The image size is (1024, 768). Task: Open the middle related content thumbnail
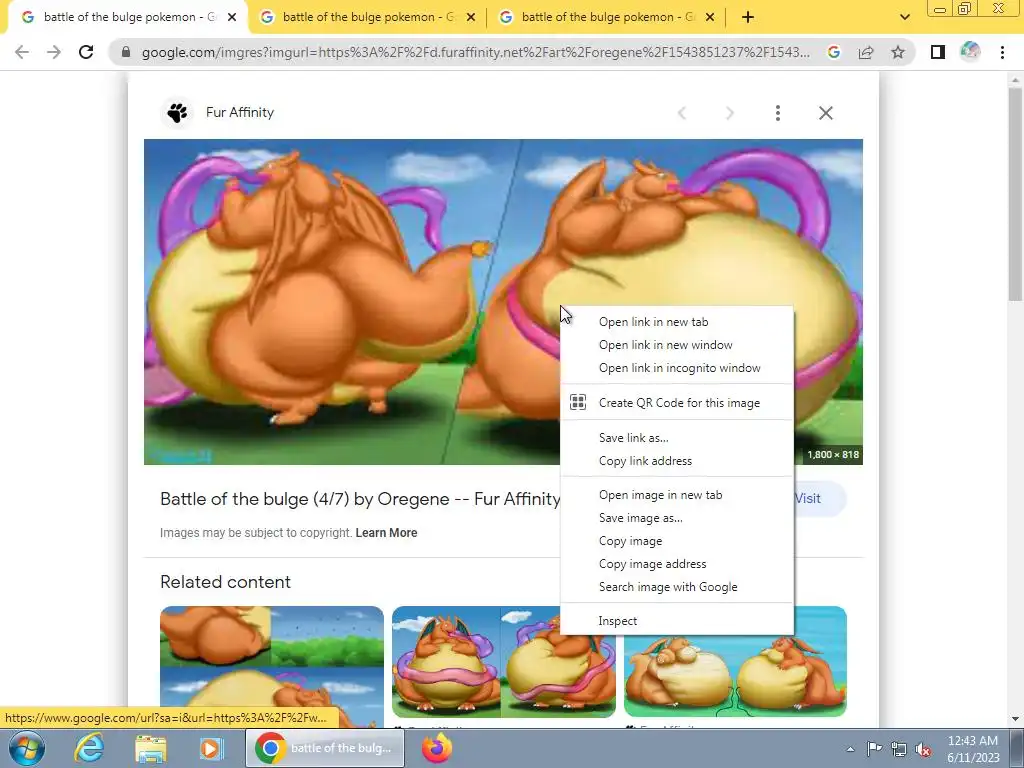coord(504,662)
